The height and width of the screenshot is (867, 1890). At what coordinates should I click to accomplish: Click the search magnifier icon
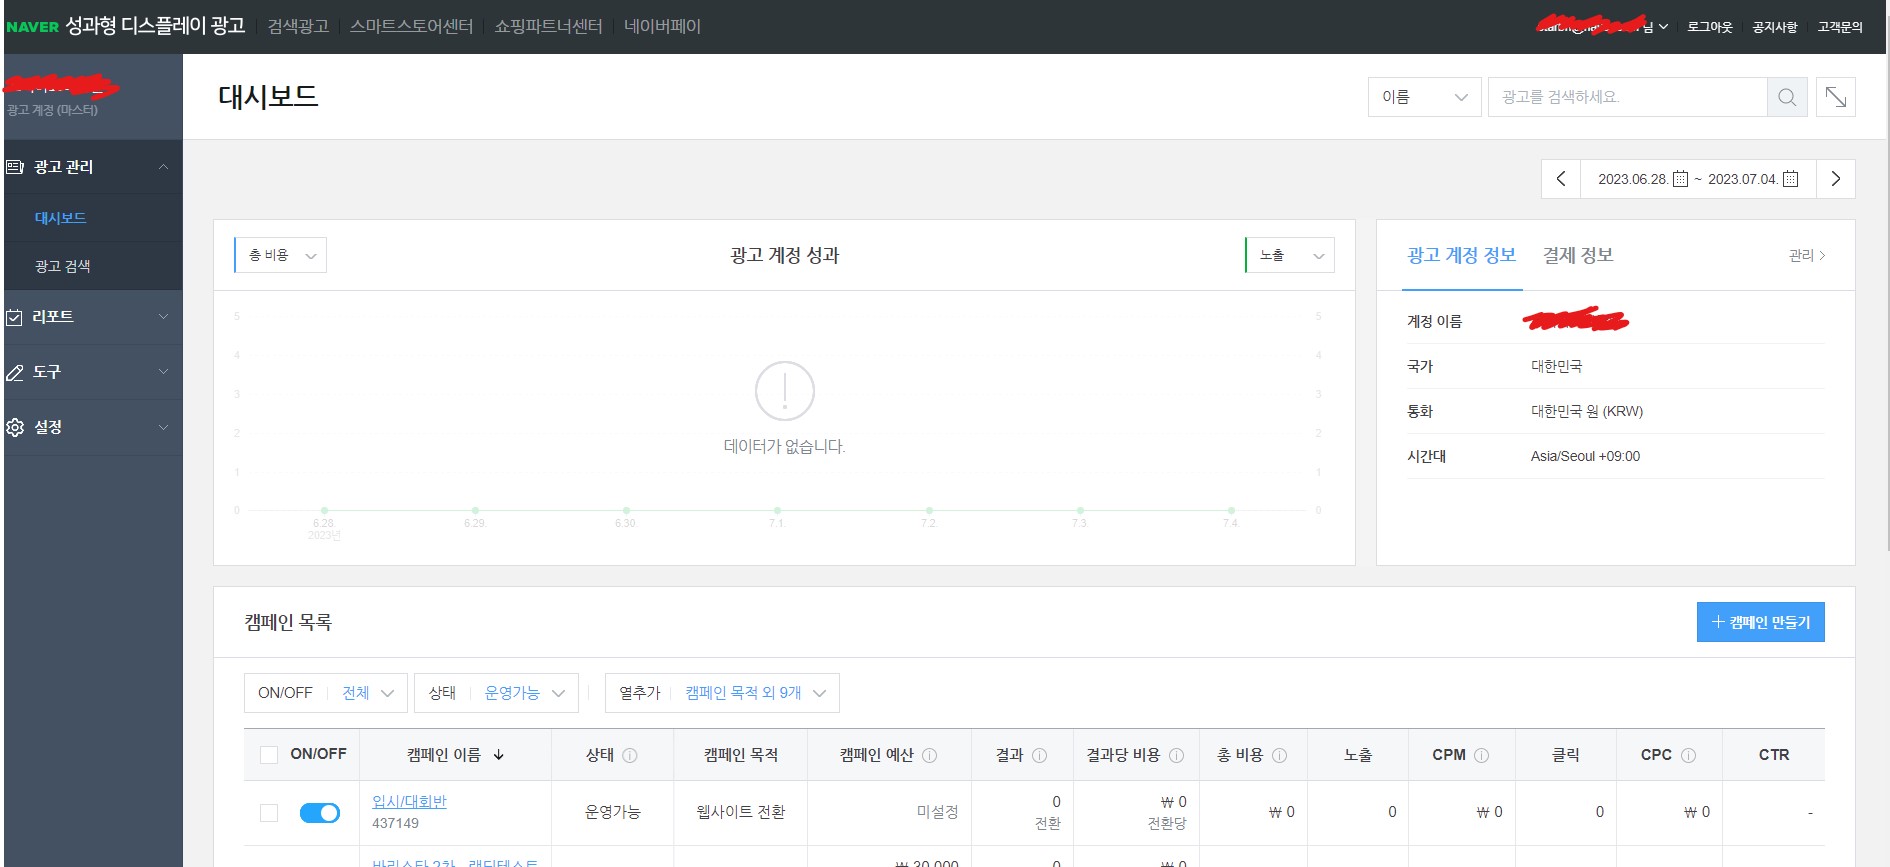(x=1787, y=97)
